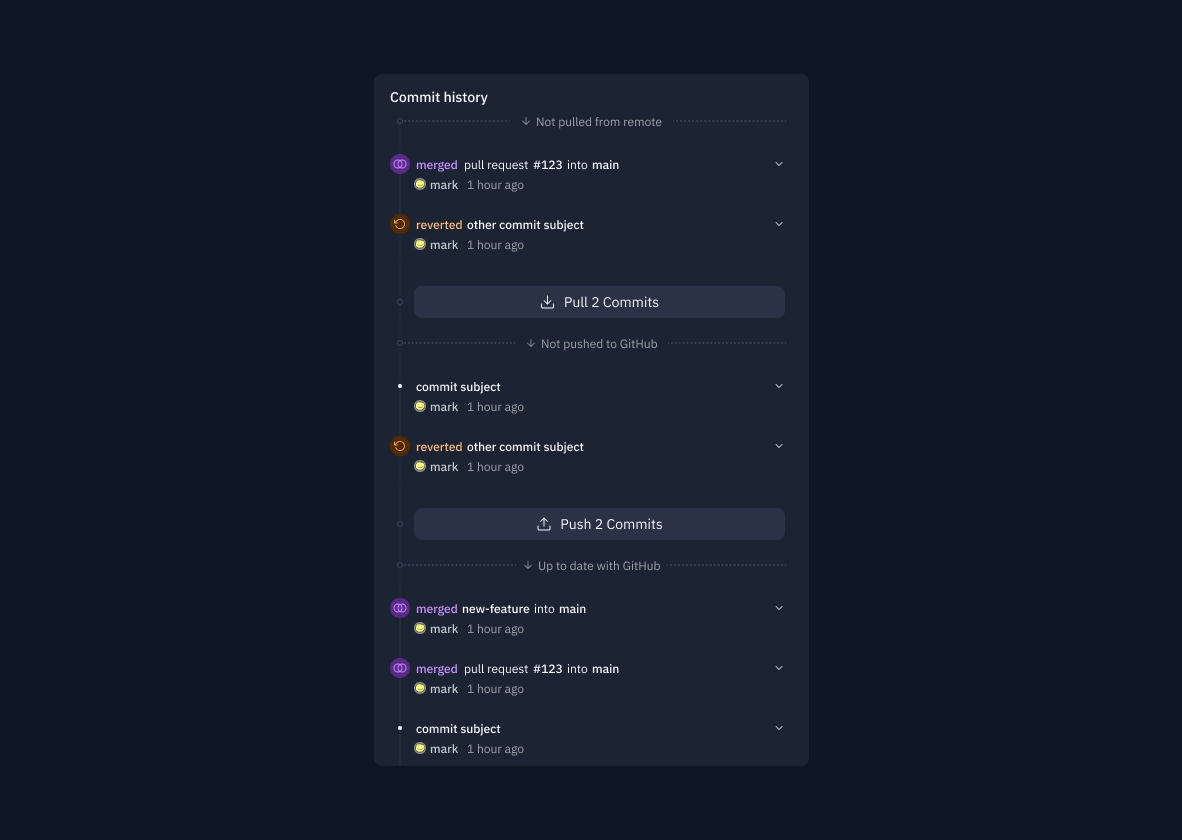Click the upload icon inside Push 2 Commits
The height and width of the screenshot is (840, 1182).
point(543,523)
